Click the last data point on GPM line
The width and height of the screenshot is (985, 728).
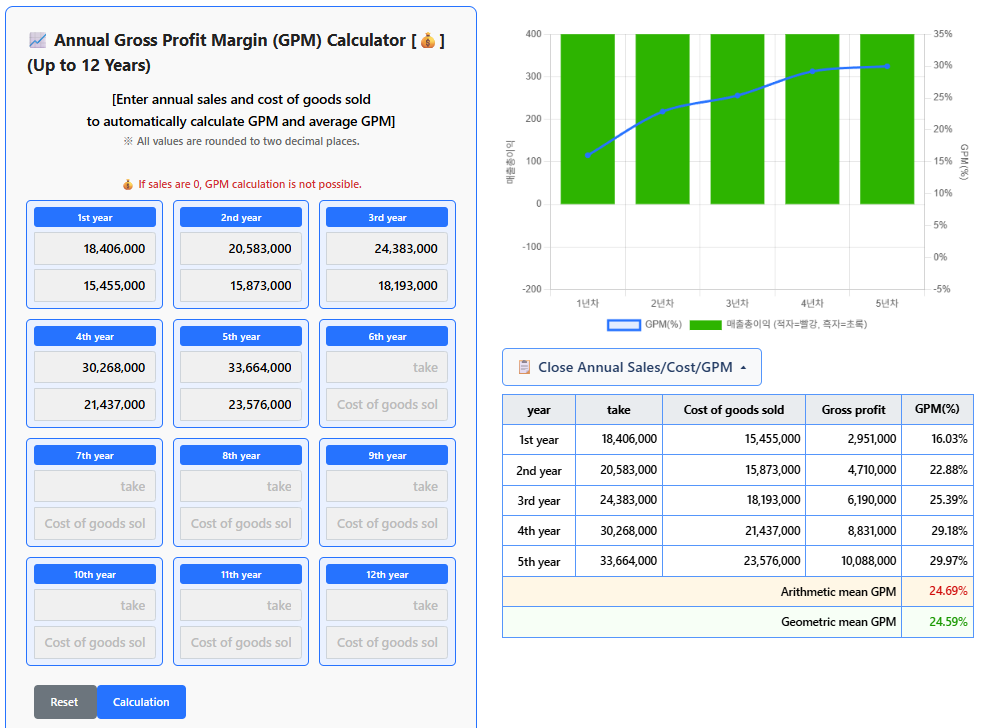tap(887, 66)
